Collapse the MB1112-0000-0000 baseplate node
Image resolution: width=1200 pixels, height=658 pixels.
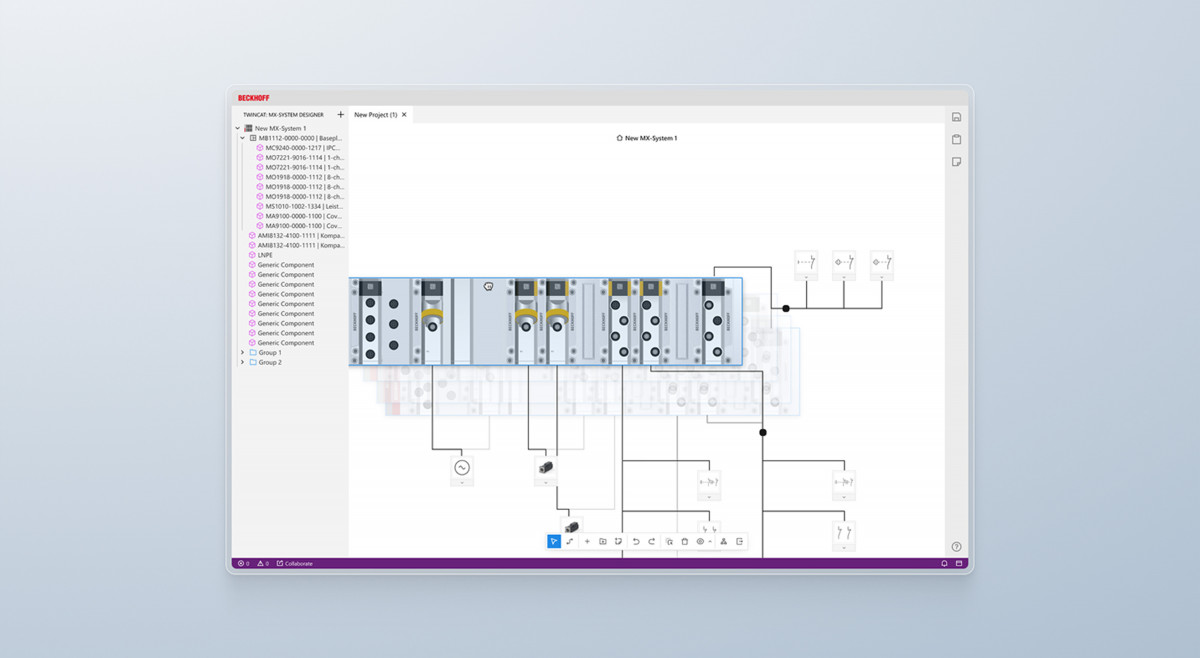click(242, 138)
